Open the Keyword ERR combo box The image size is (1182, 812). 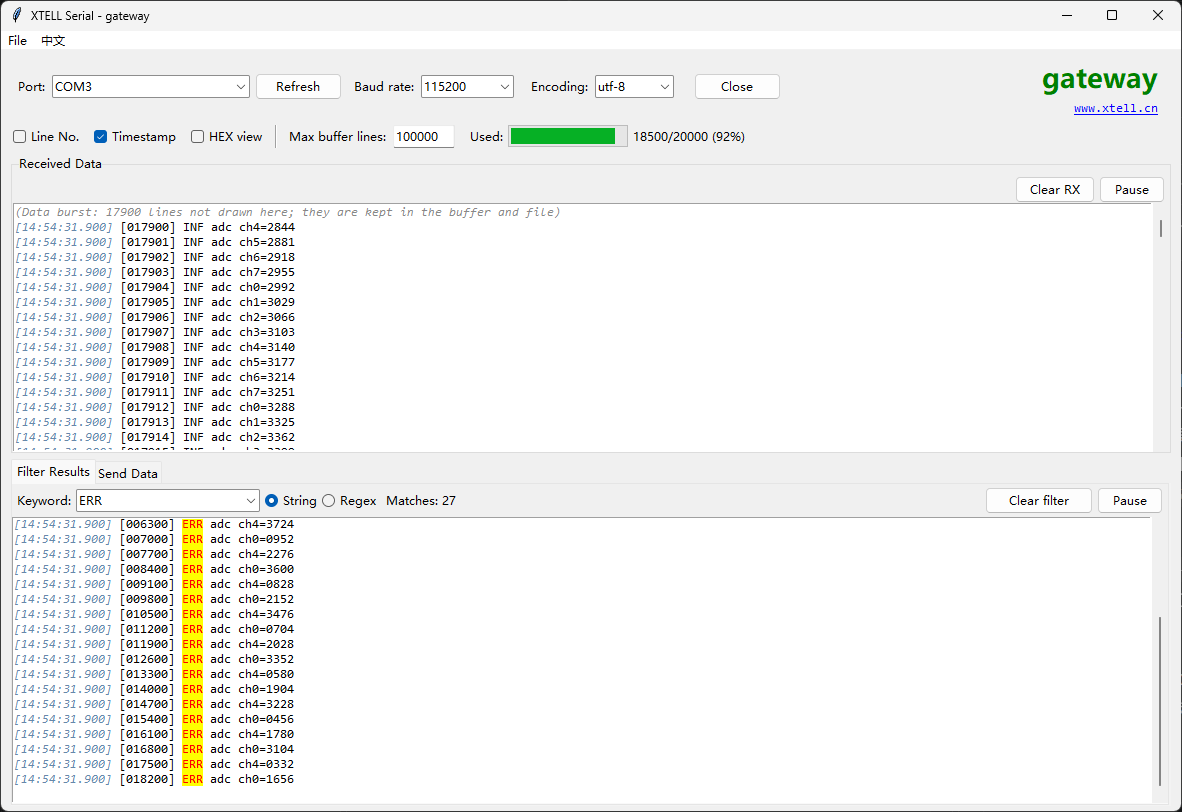tap(167, 501)
